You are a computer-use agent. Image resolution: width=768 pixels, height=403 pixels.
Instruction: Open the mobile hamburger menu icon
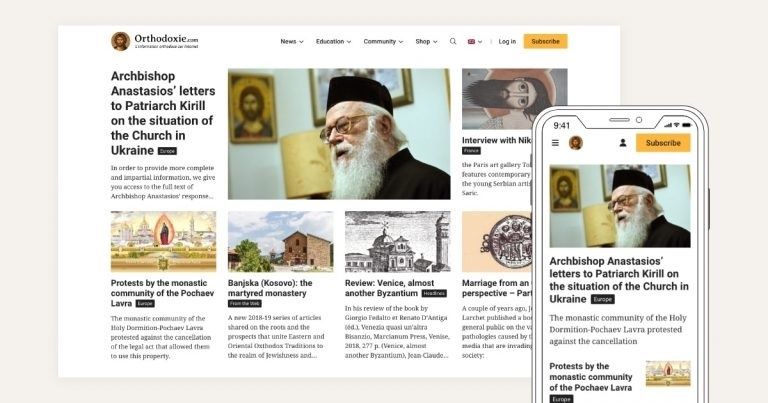pyautogui.click(x=555, y=143)
